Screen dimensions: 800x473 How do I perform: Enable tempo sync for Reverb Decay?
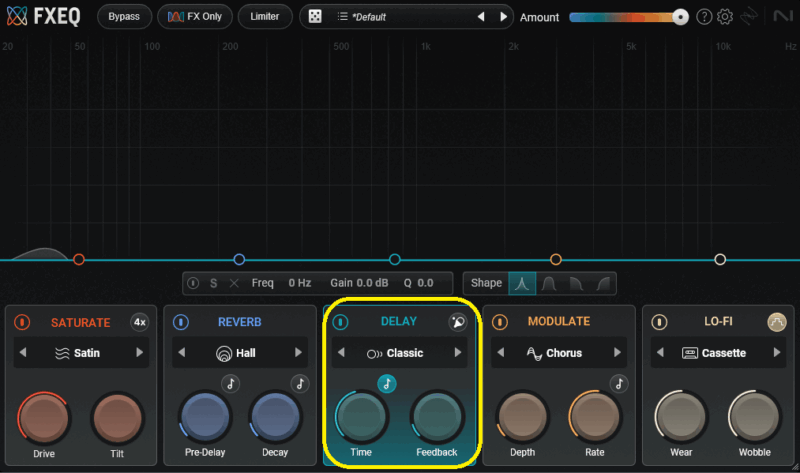point(299,384)
